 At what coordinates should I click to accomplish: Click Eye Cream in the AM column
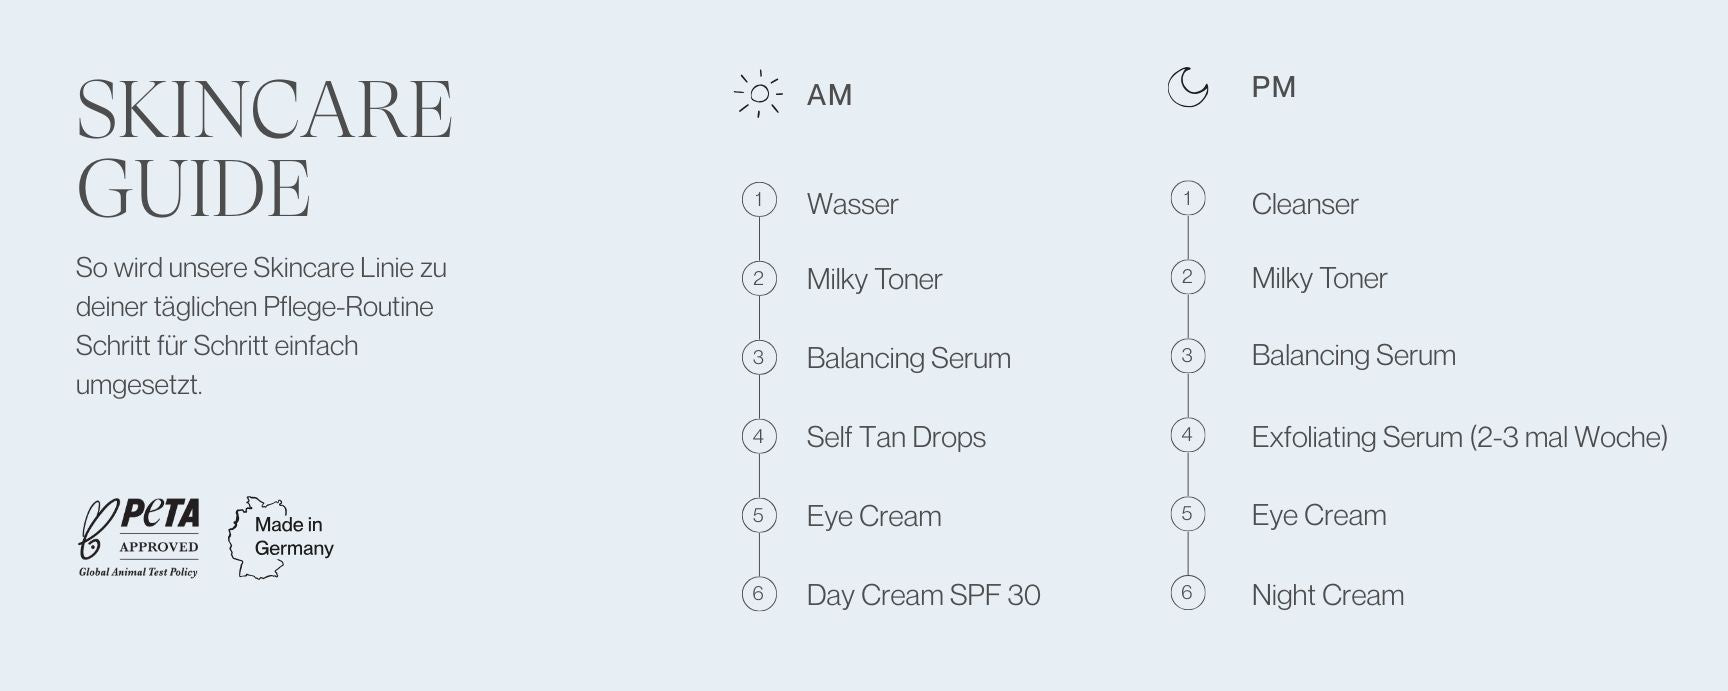click(873, 516)
